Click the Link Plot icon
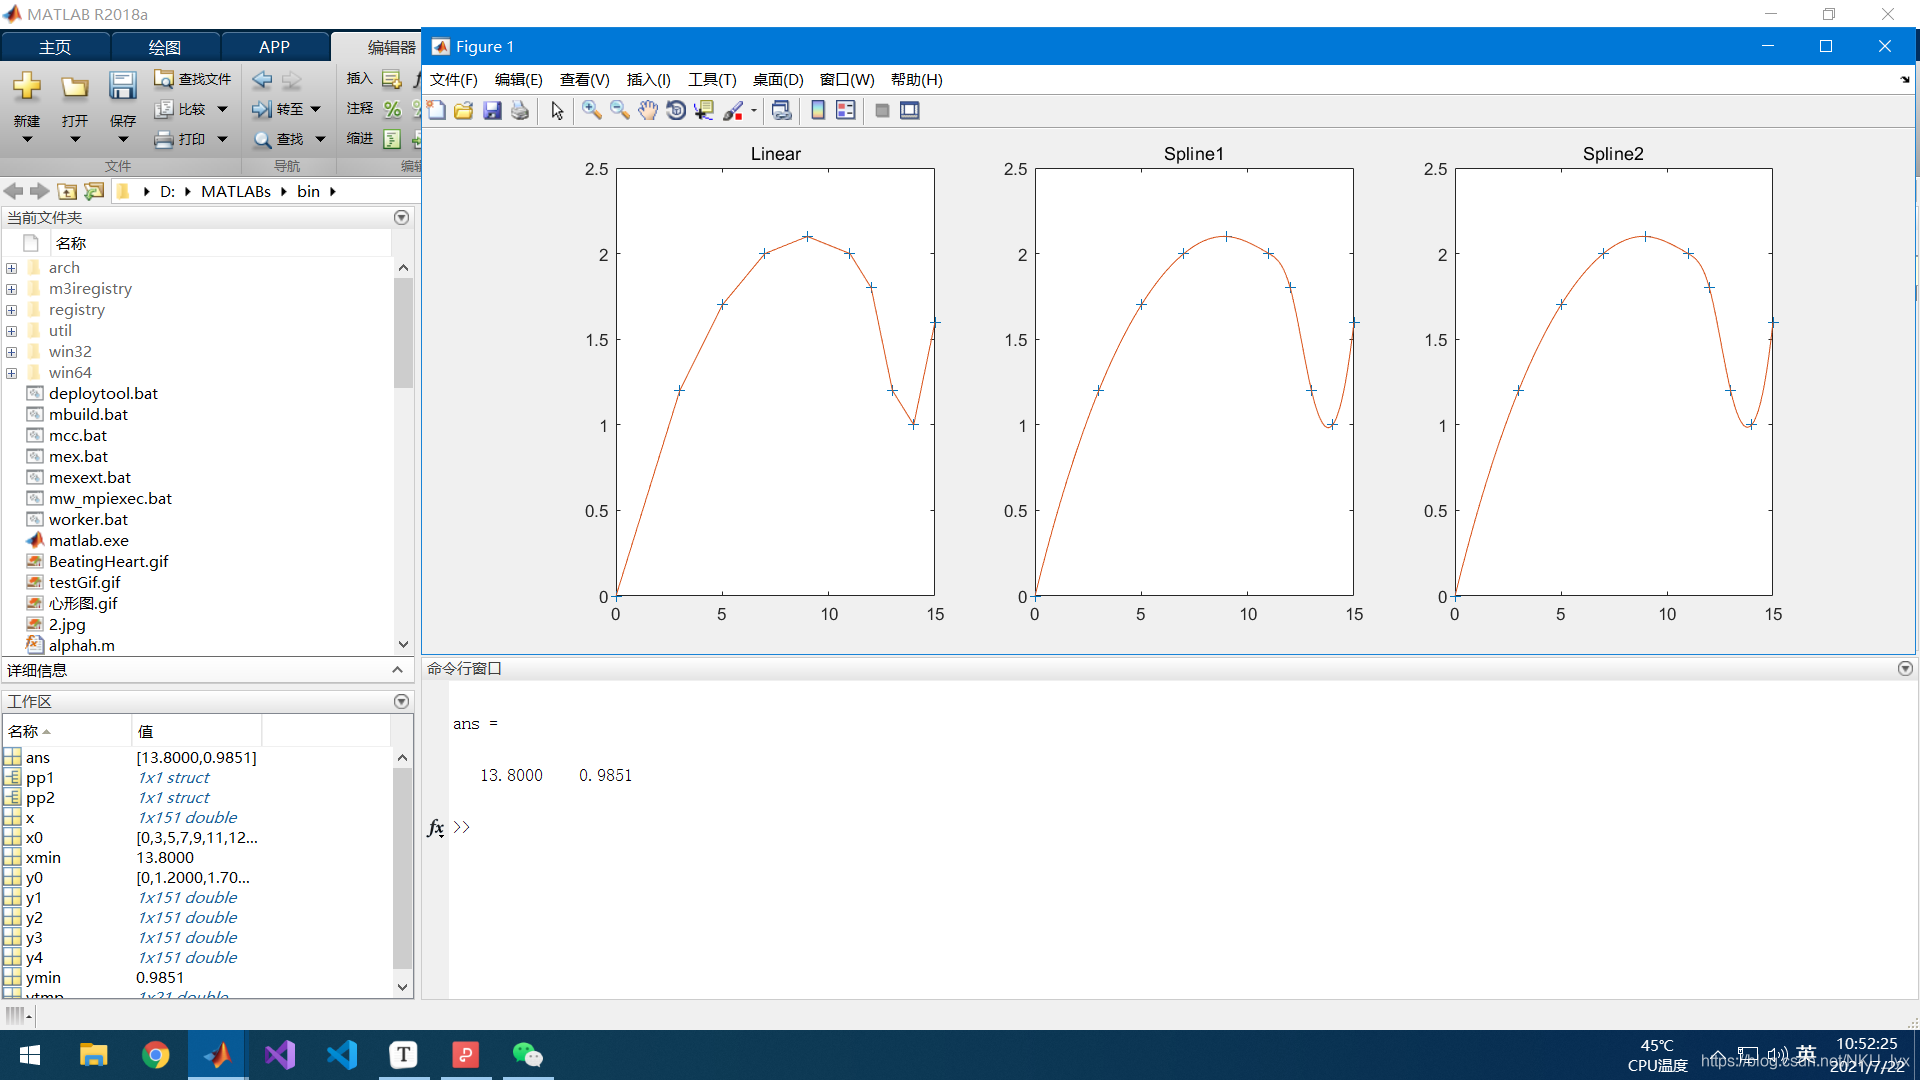1920x1080 pixels. coord(782,111)
